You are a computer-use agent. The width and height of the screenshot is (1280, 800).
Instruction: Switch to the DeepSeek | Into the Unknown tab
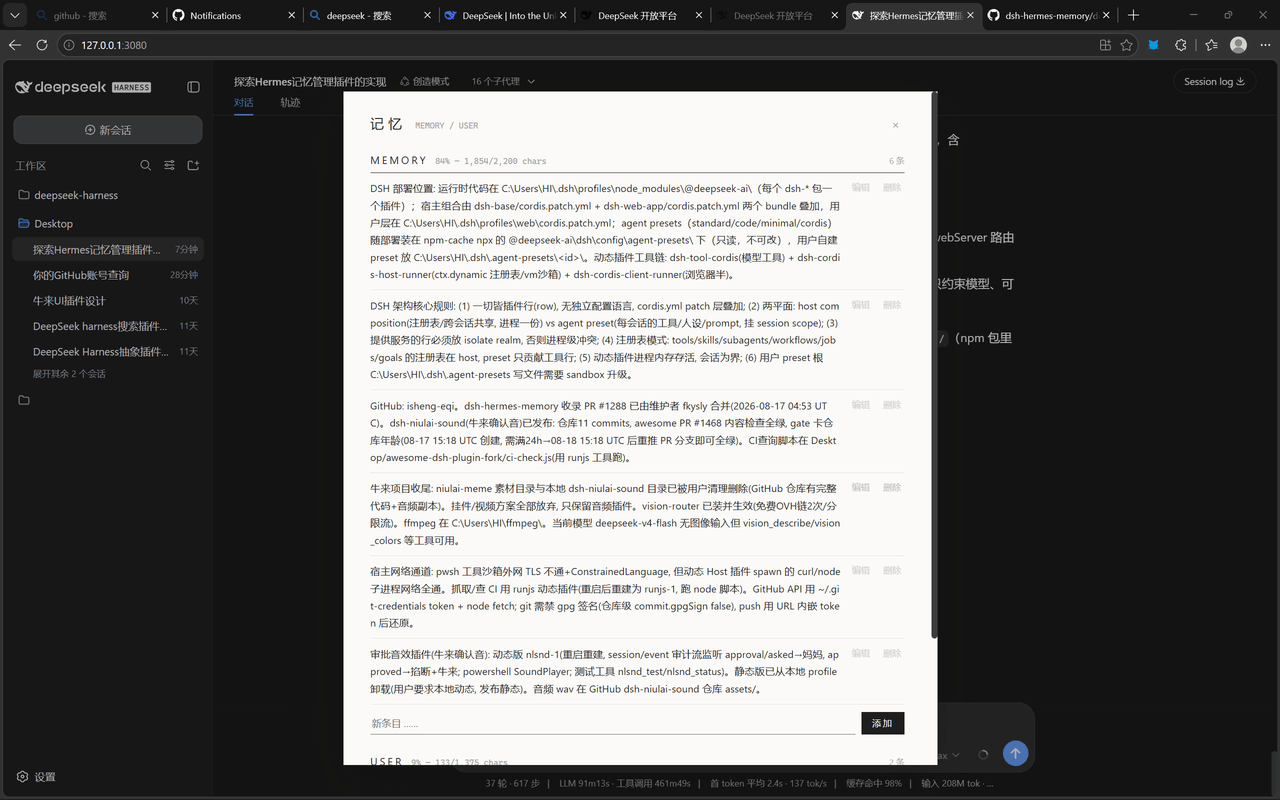pyautogui.click(x=507, y=16)
